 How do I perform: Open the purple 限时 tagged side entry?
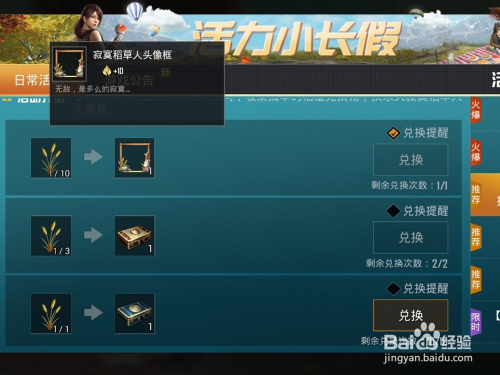tap(485, 321)
